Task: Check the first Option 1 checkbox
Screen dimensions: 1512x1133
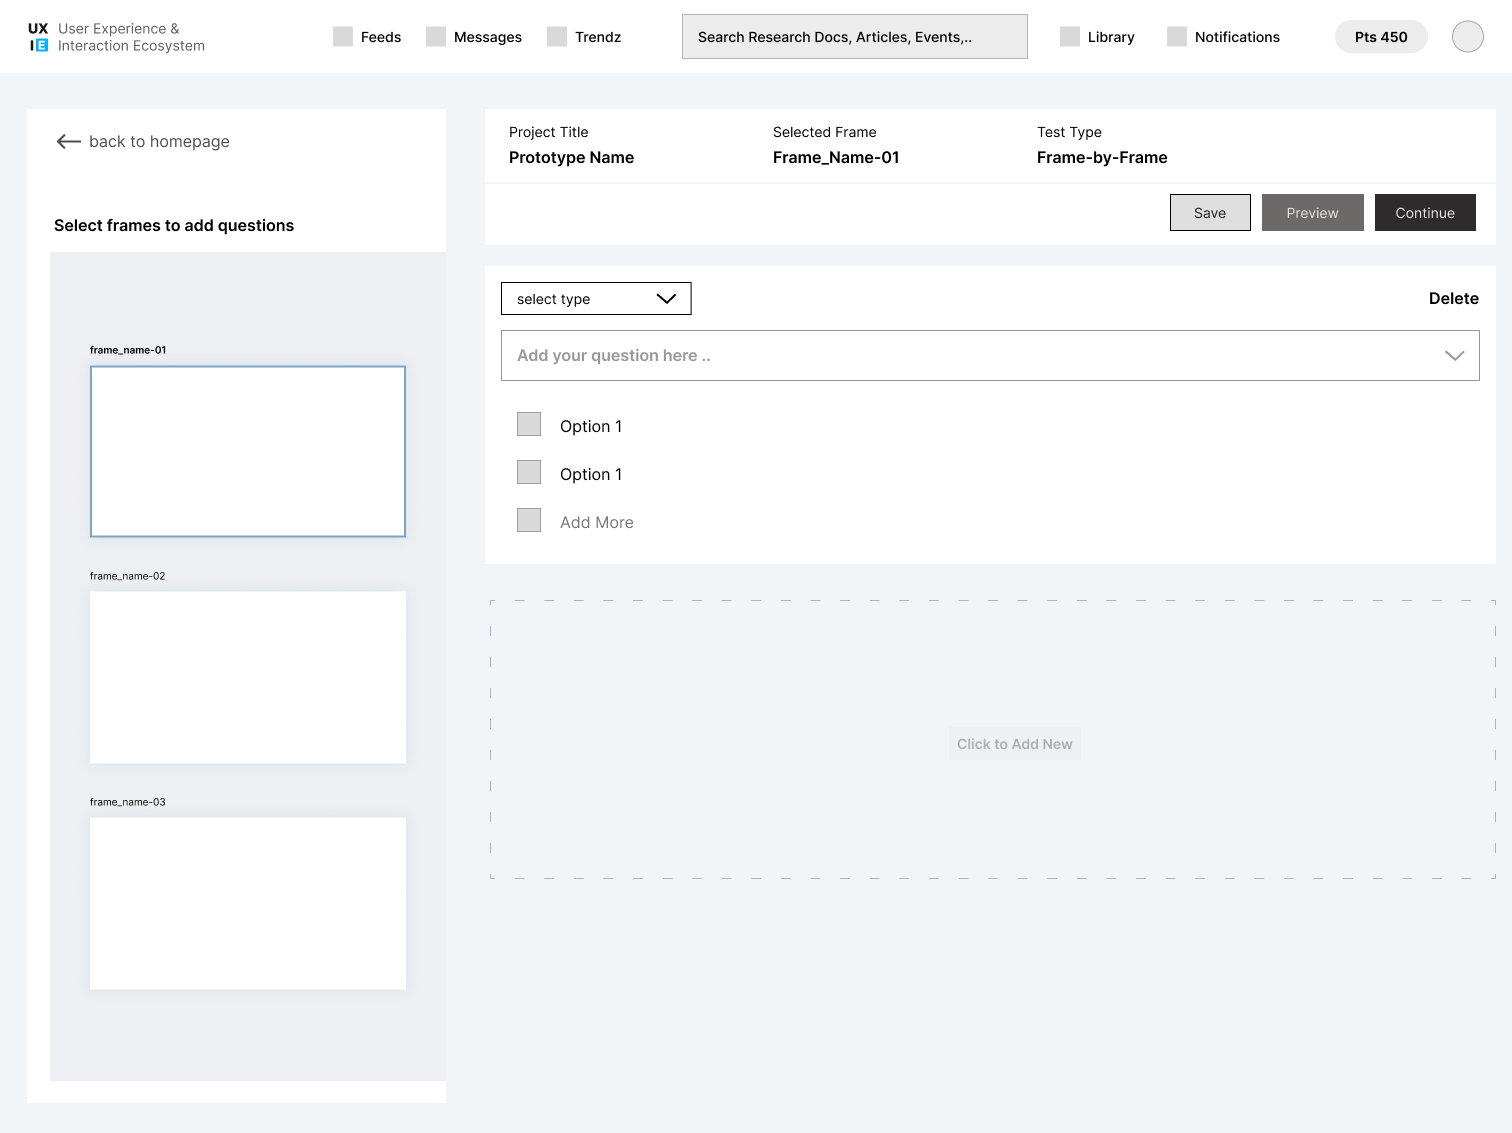Action: 529,424
